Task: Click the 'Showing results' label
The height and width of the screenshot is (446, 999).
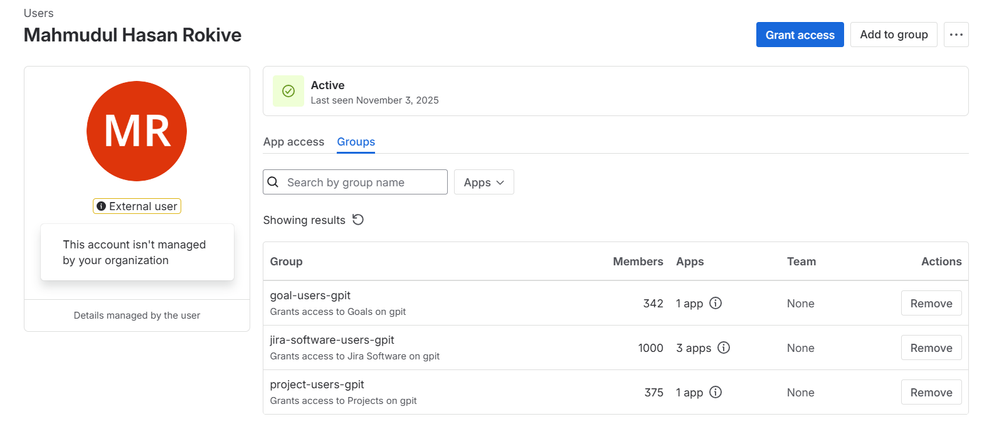Action: 304,220
